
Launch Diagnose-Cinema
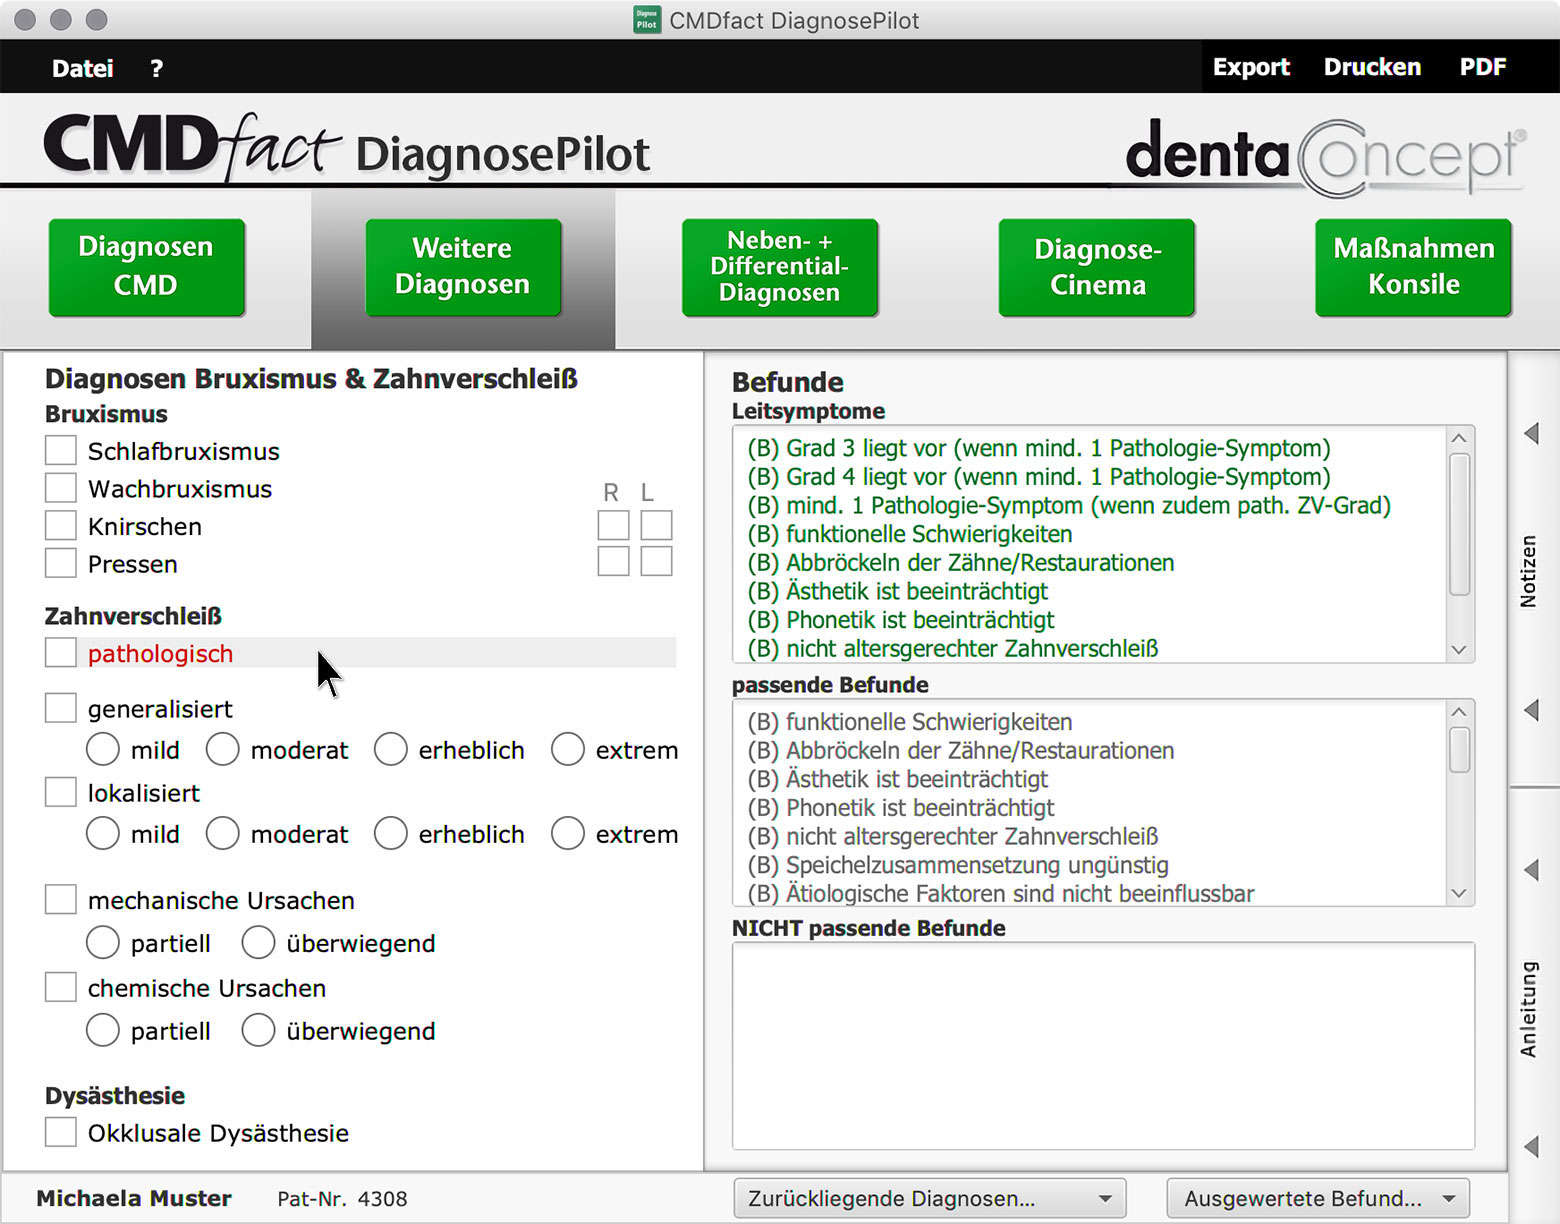point(1097,267)
